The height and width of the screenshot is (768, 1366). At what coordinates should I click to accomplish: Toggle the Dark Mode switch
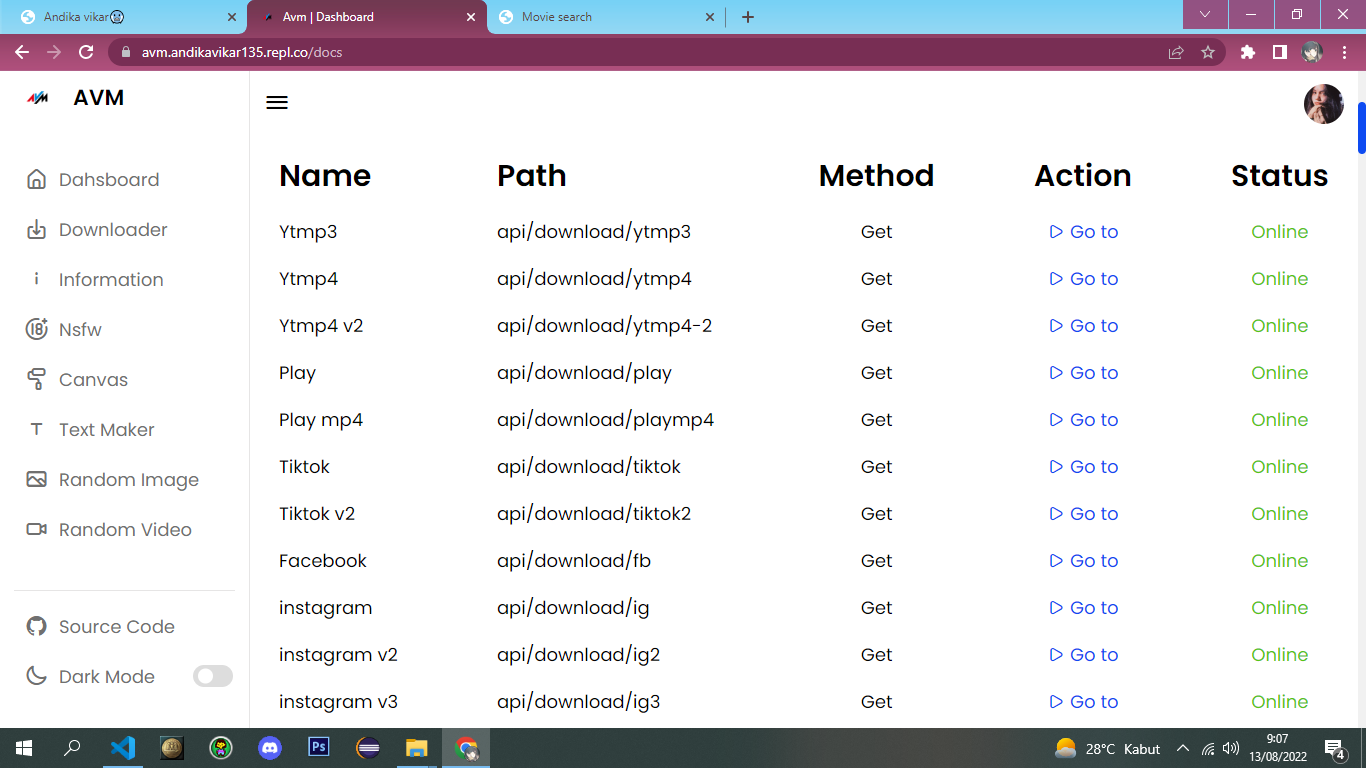click(212, 677)
